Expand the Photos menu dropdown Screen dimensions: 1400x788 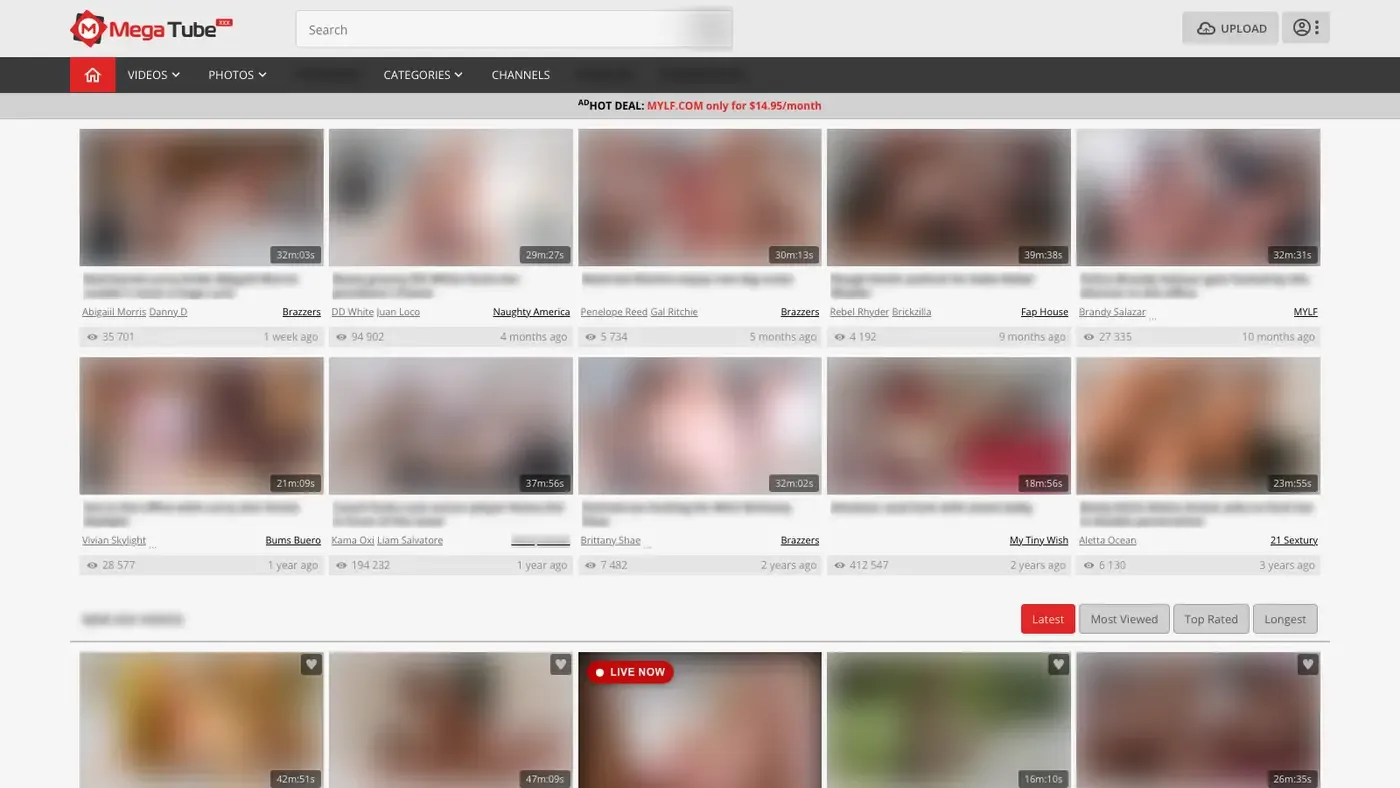click(x=237, y=75)
